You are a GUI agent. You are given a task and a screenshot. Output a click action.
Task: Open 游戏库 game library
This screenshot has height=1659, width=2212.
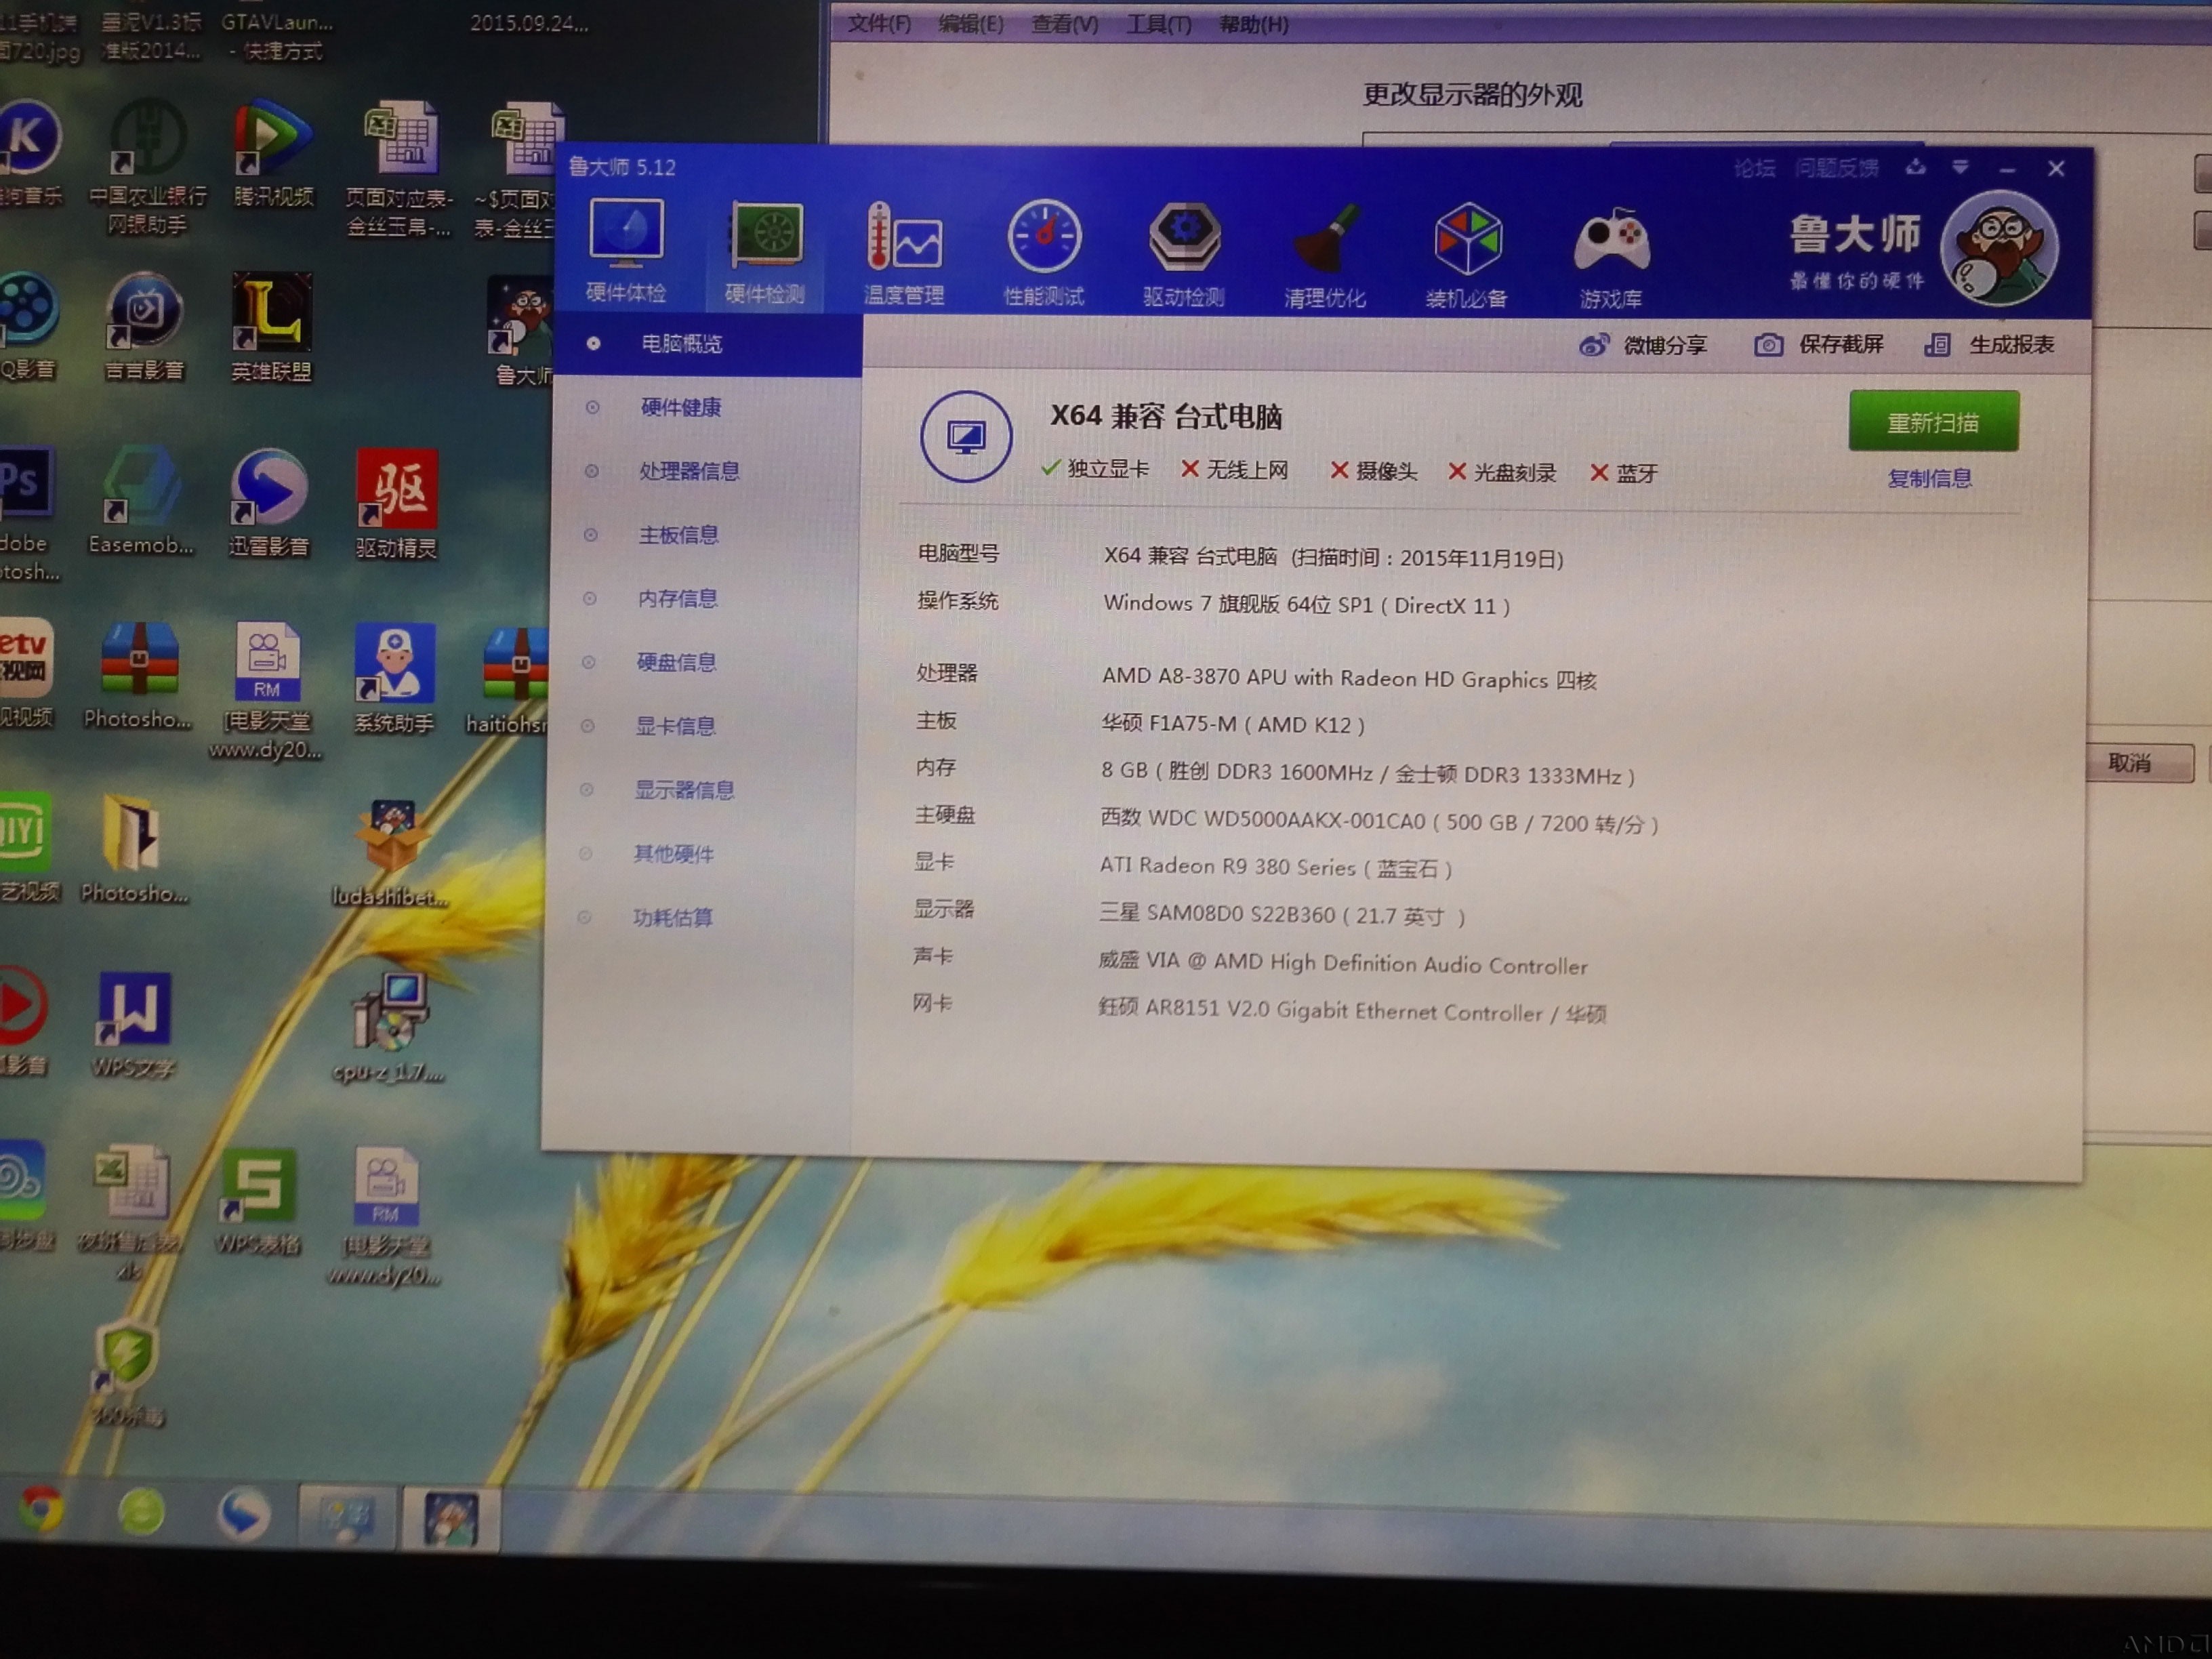coord(1611,258)
